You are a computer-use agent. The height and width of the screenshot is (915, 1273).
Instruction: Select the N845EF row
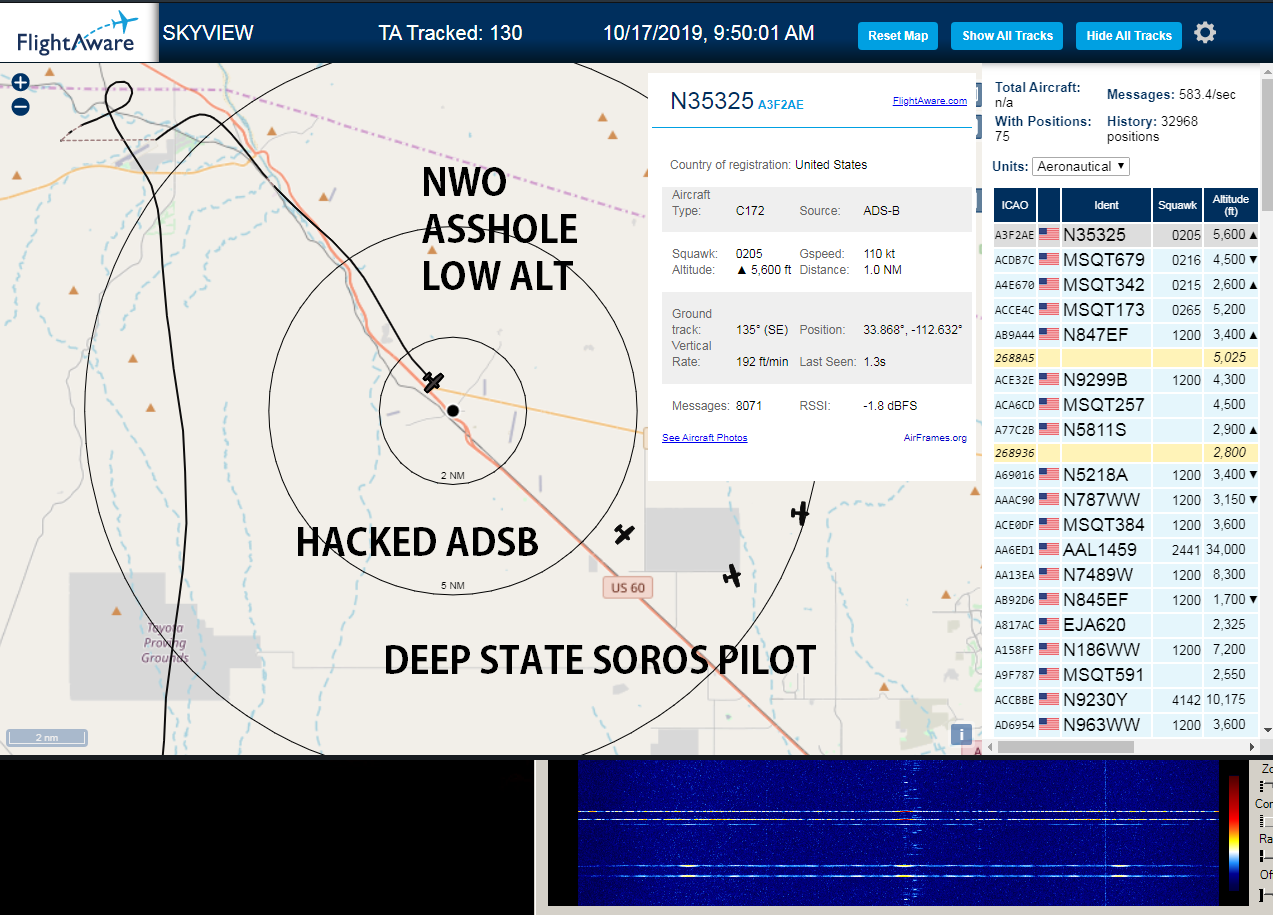coord(1126,600)
